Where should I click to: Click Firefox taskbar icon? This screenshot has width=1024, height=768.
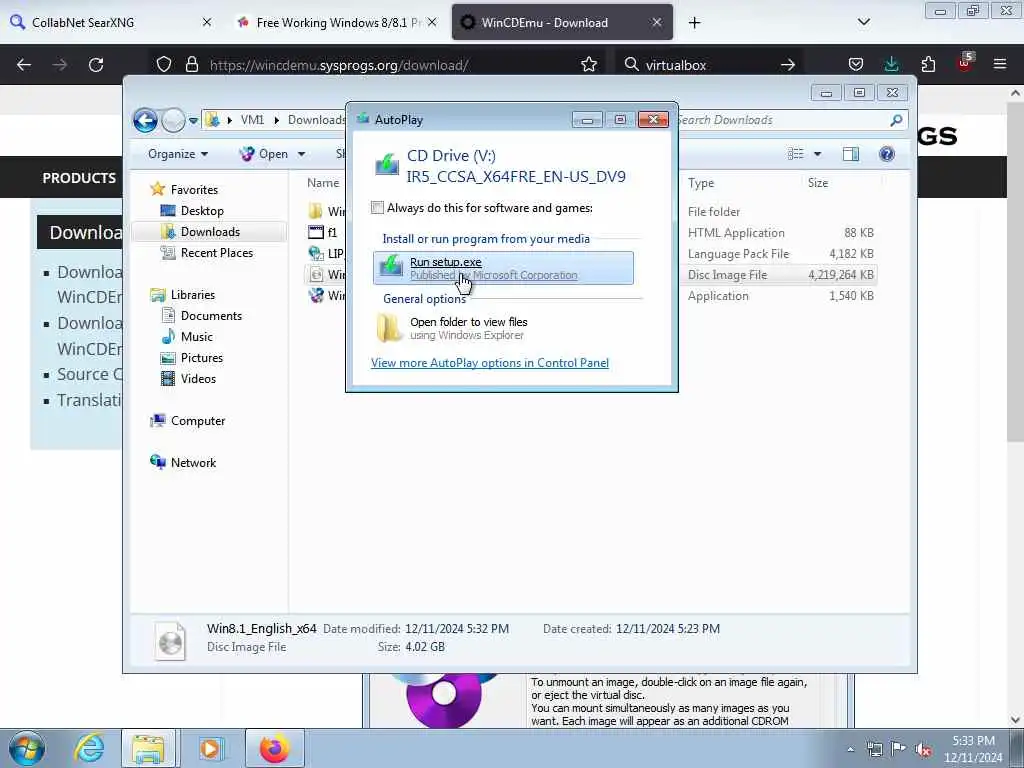274,748
